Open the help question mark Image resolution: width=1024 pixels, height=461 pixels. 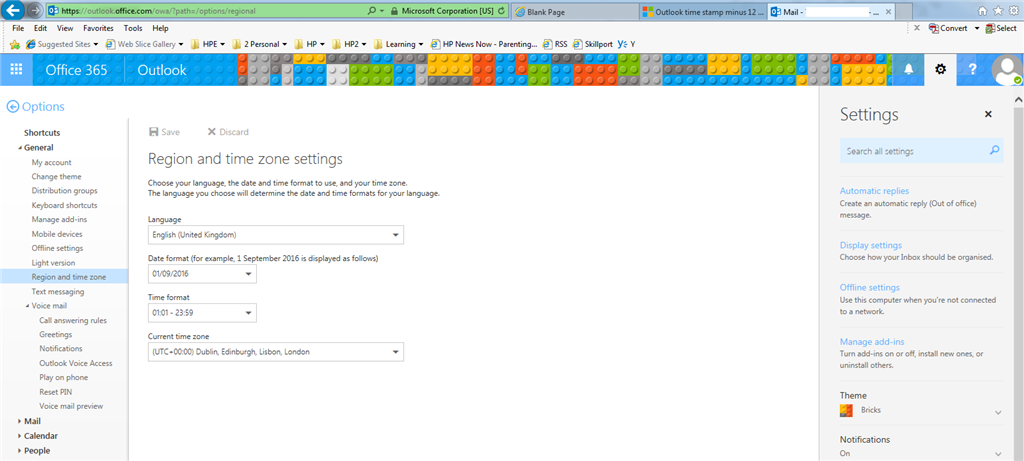click(972, 70)
